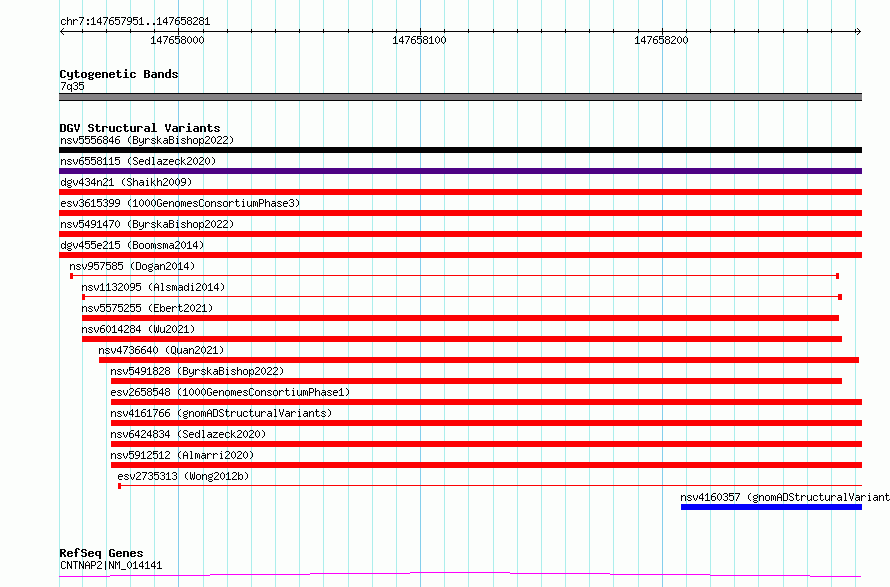Select the red bar under nsv5575255
This screenshot has width=890, height=587.
460,318
